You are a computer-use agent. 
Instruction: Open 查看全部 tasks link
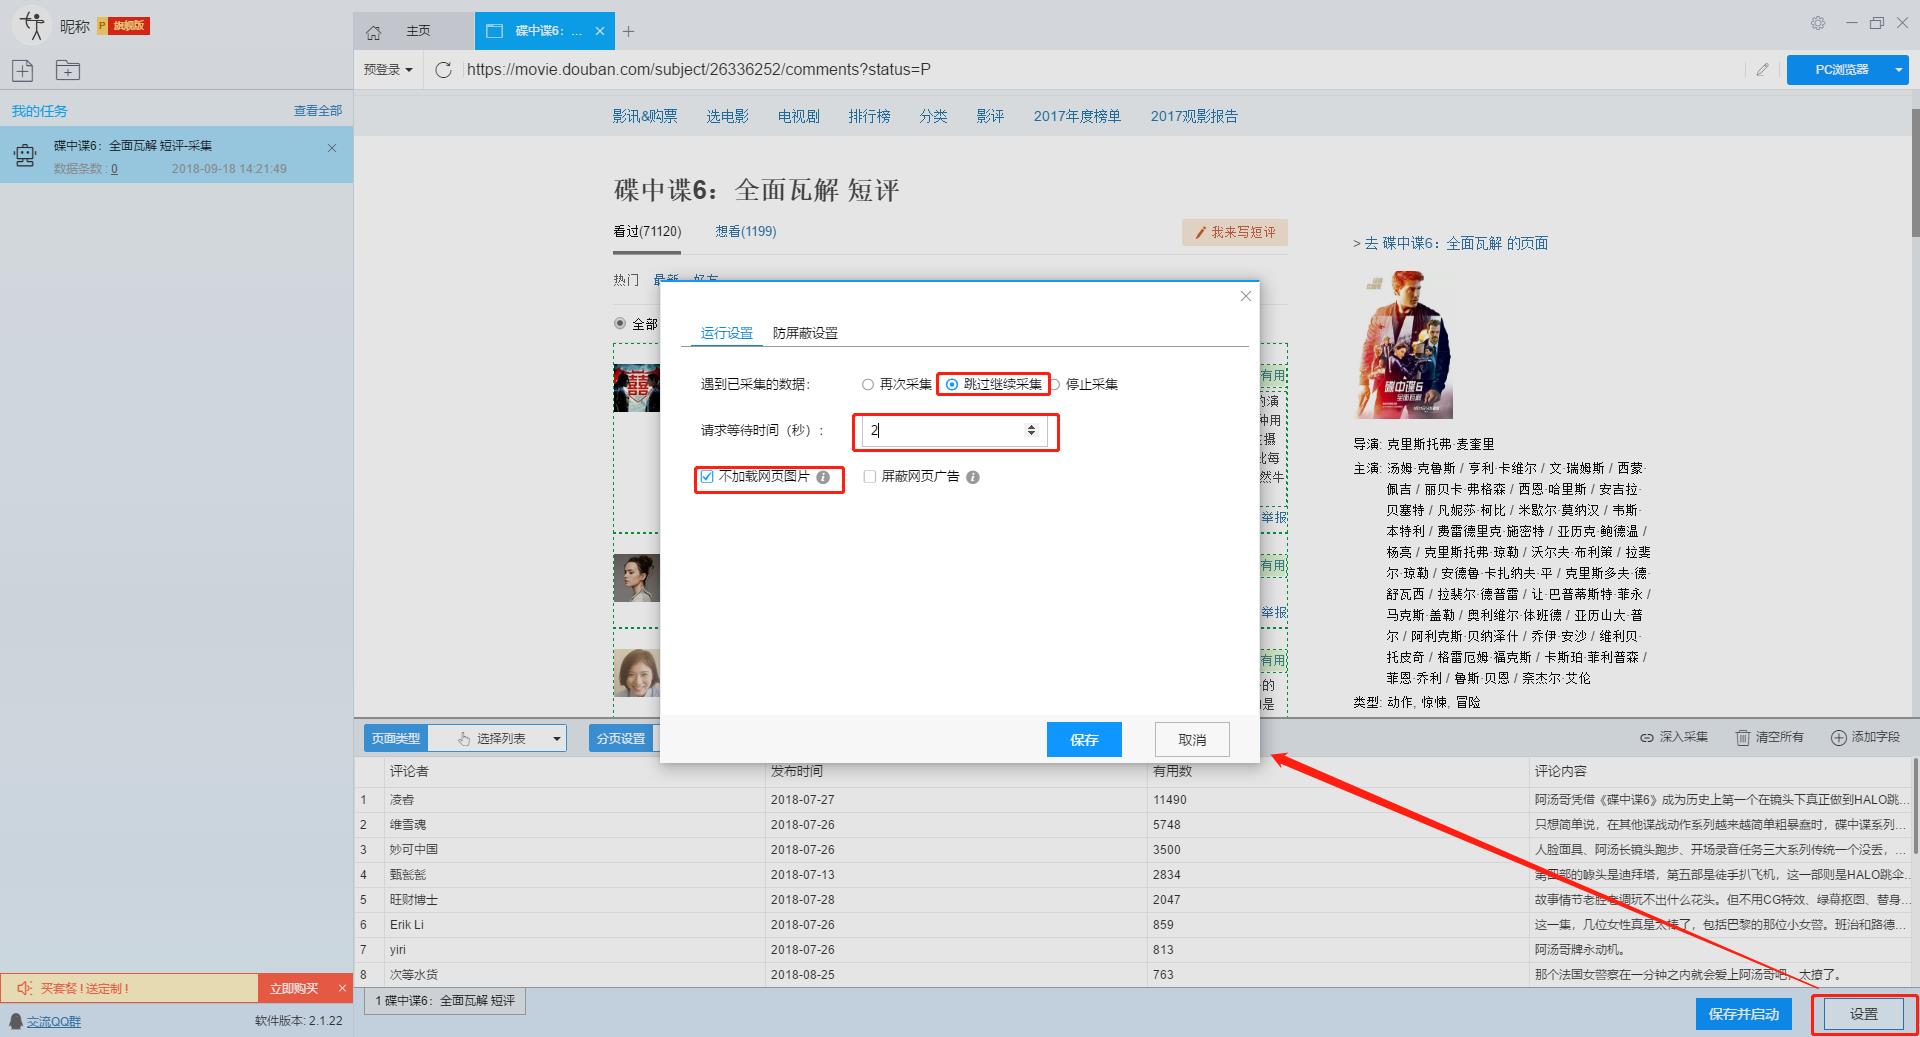click(317, 111)
